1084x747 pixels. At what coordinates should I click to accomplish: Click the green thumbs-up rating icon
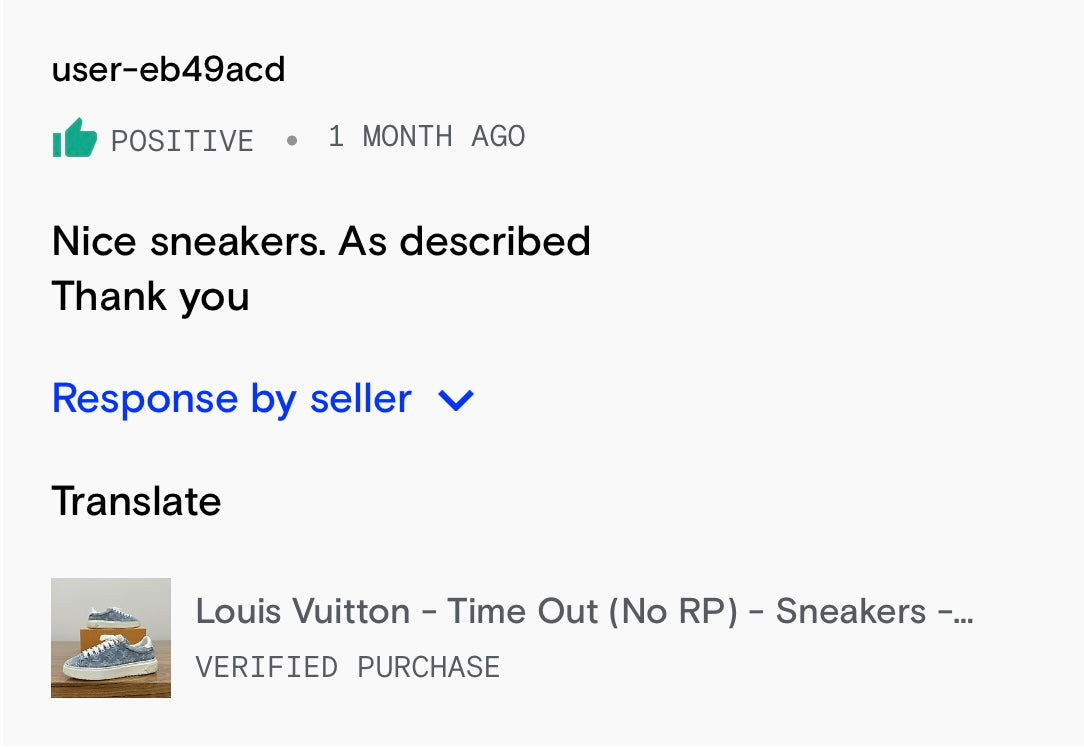click(x=74, y=139)
